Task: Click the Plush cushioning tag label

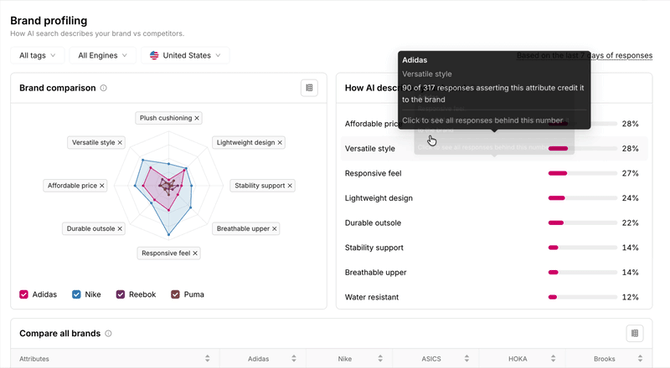Action: coord(166,118)
